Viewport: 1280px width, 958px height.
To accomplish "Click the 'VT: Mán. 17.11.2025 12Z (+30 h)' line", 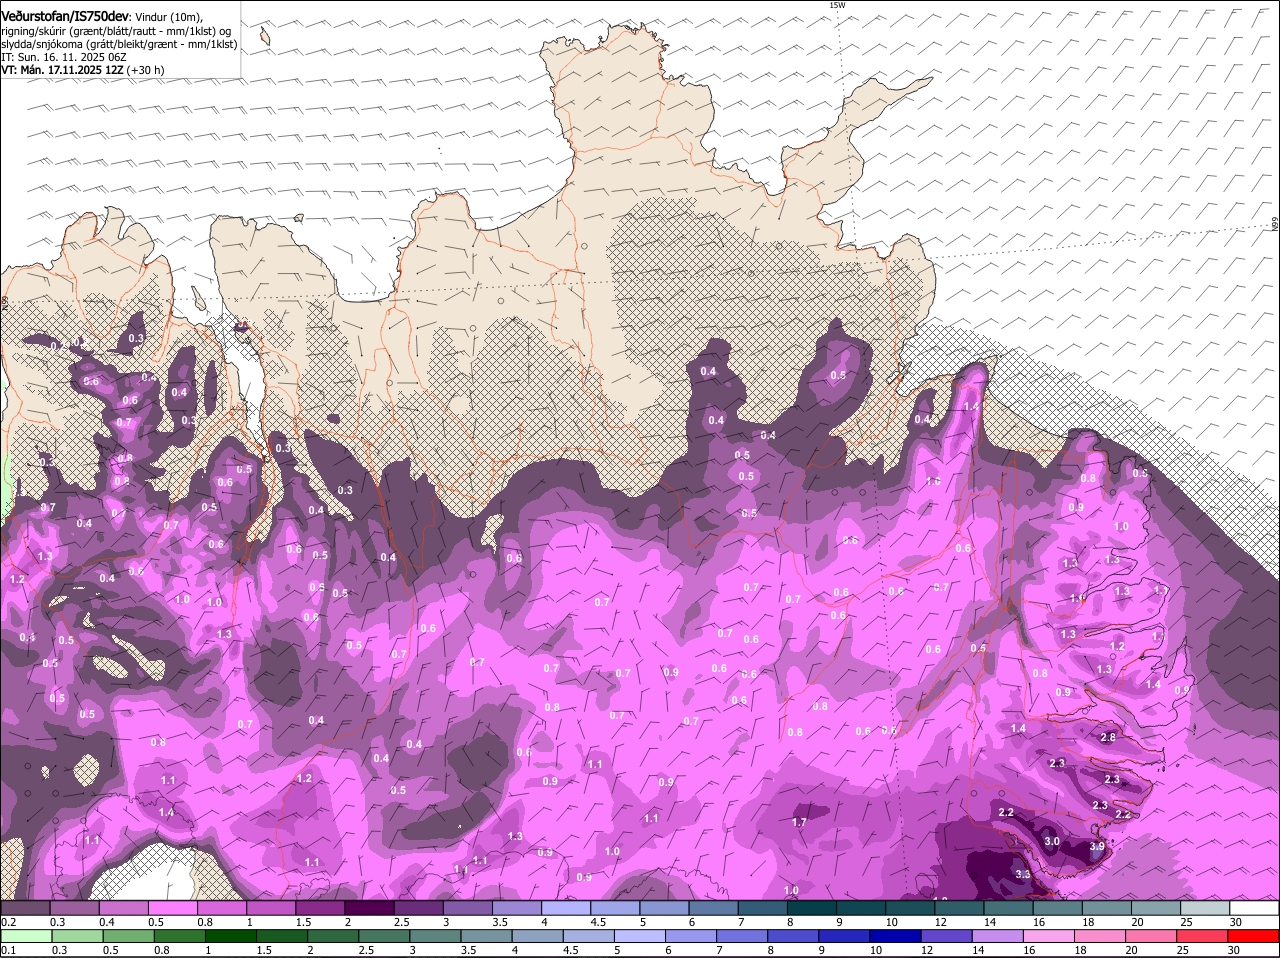I will (82, 70).
